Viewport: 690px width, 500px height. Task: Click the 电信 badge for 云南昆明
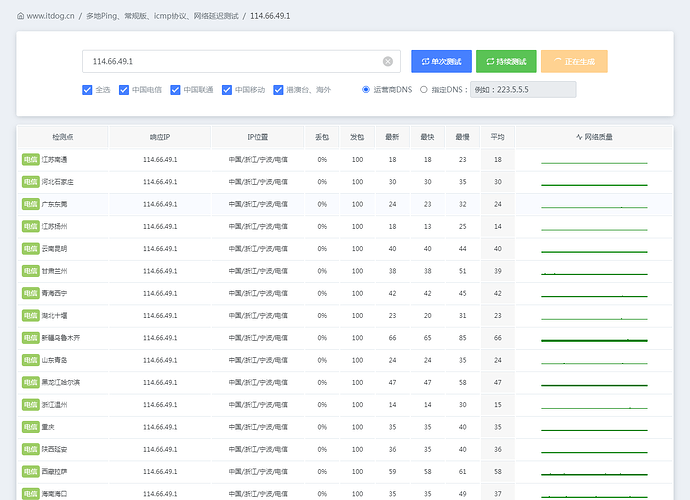30,249
